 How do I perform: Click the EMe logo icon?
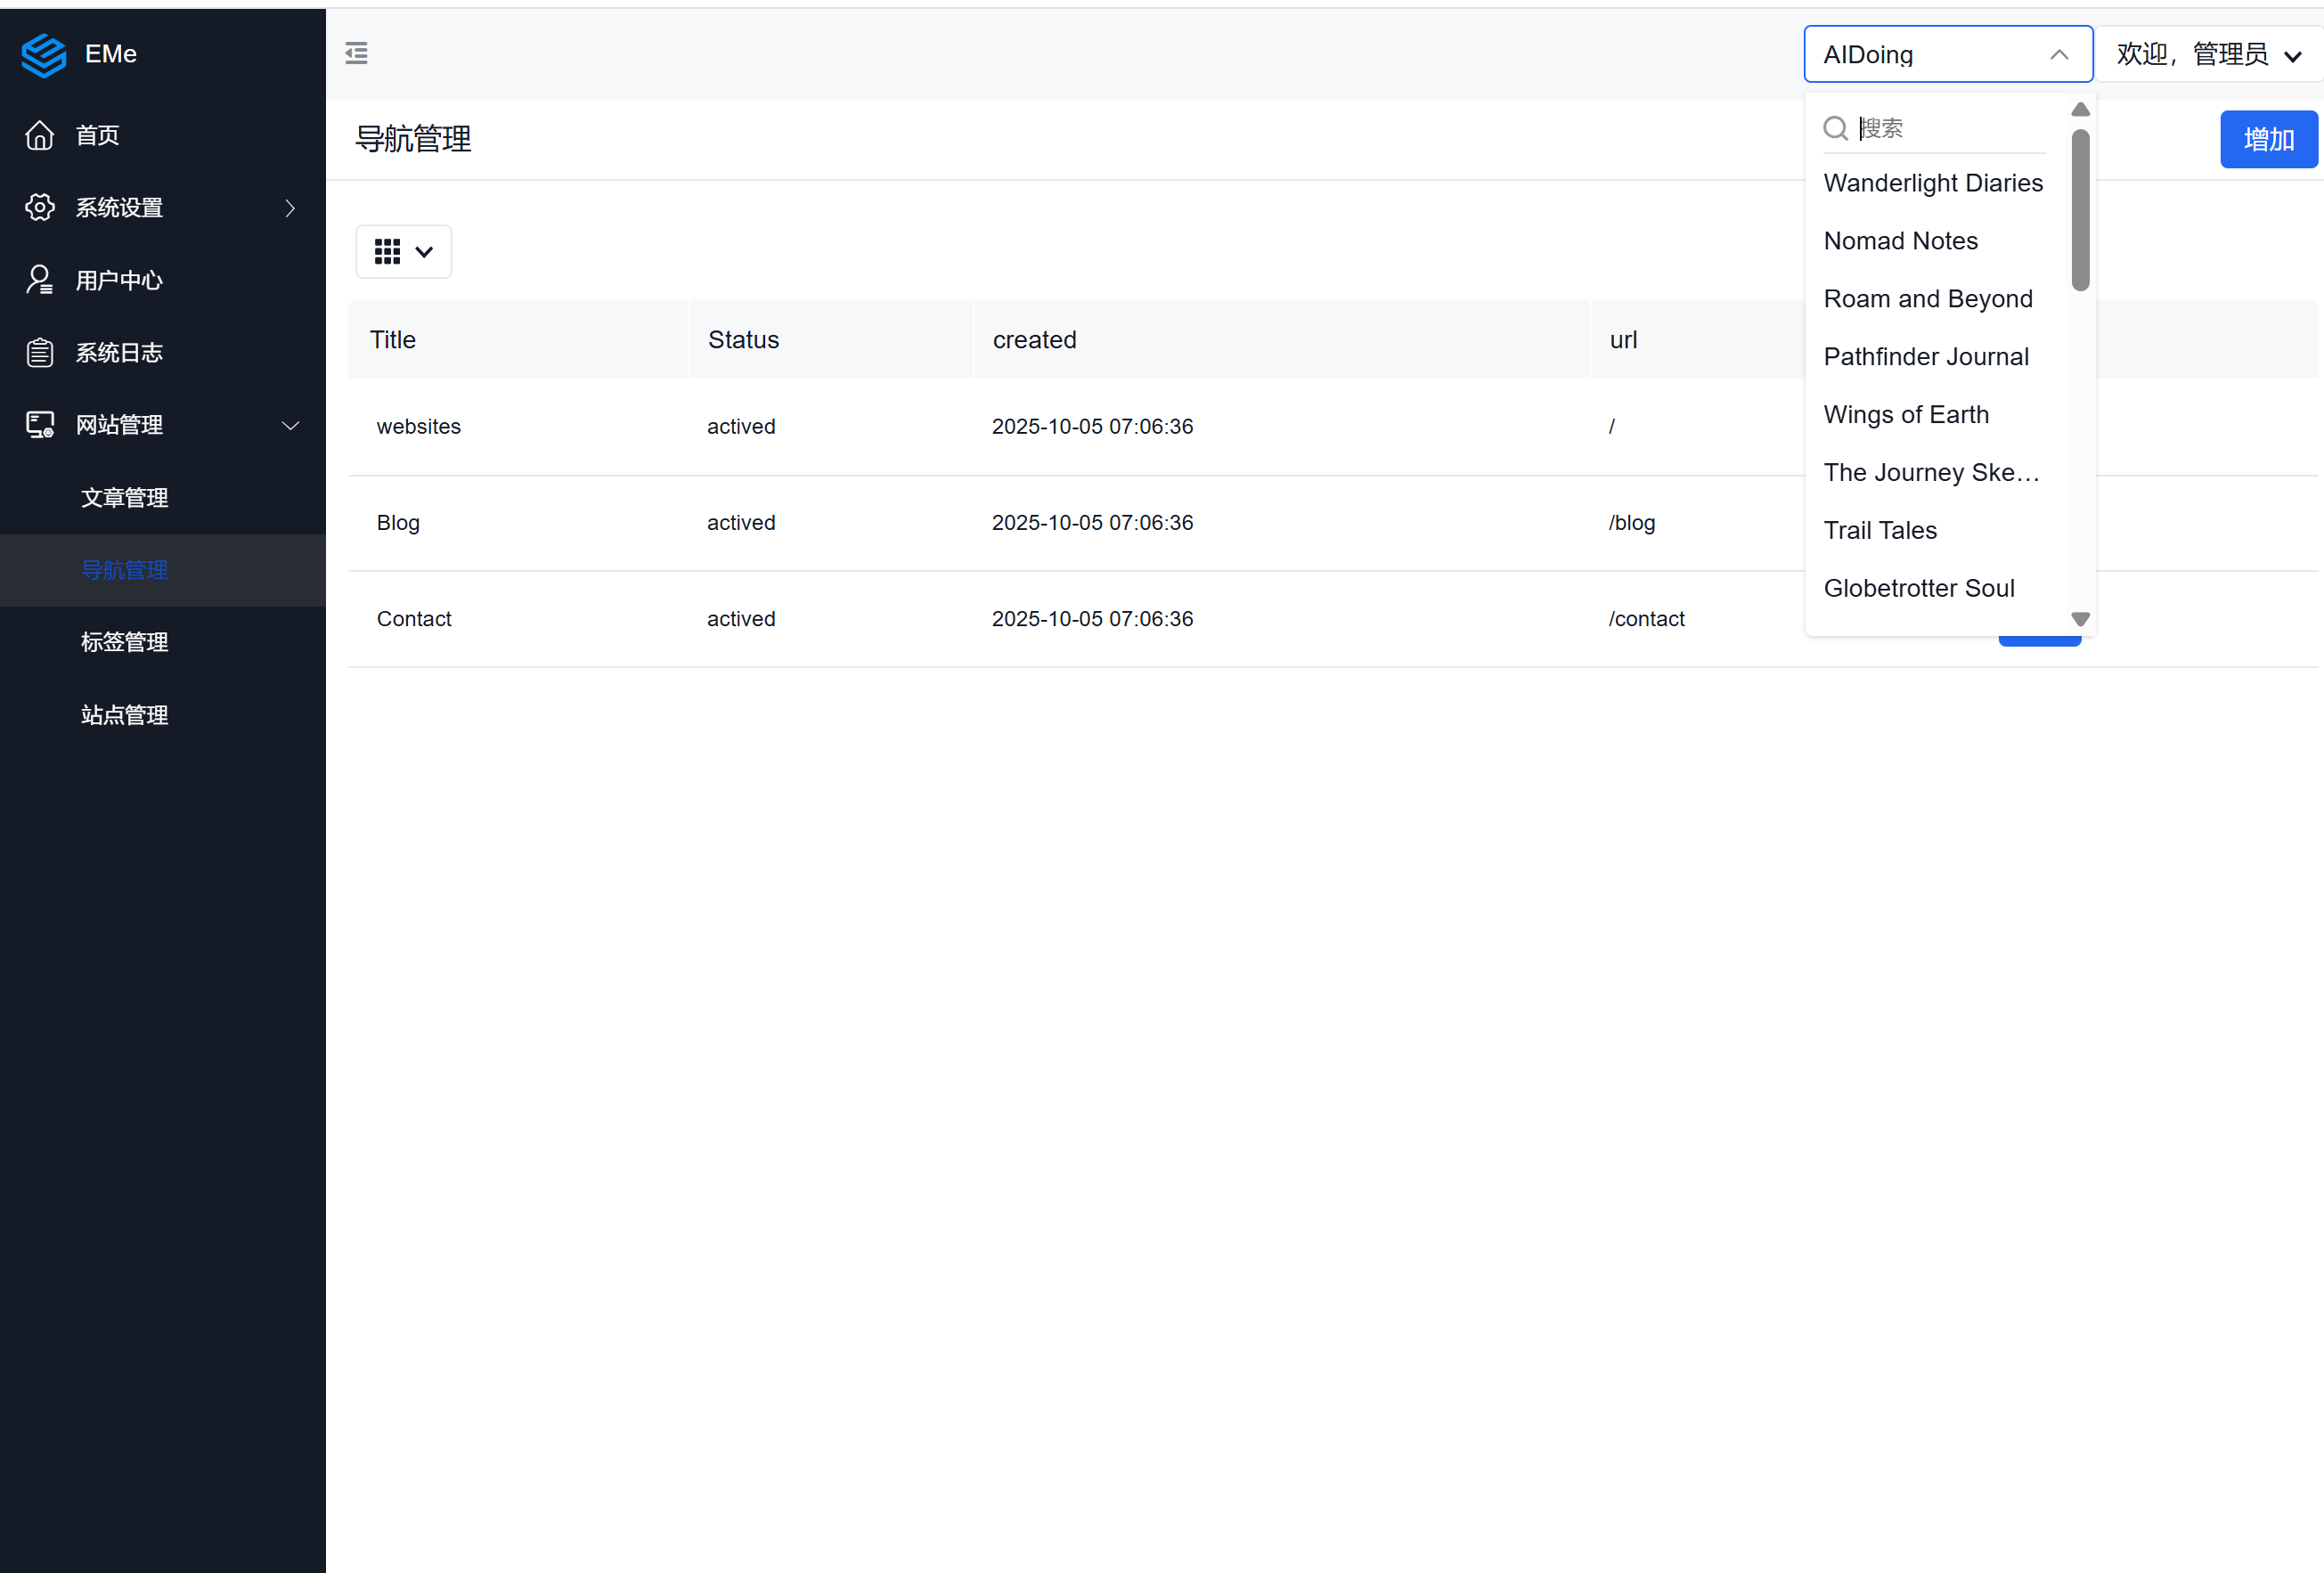point(43,54)
